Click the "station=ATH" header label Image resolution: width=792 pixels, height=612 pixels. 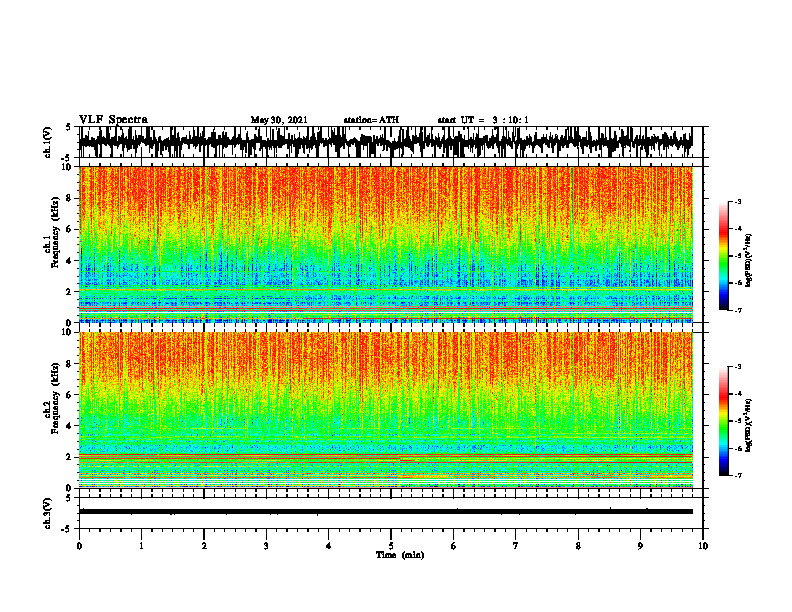pyautogui.click(x=371, y=120)
